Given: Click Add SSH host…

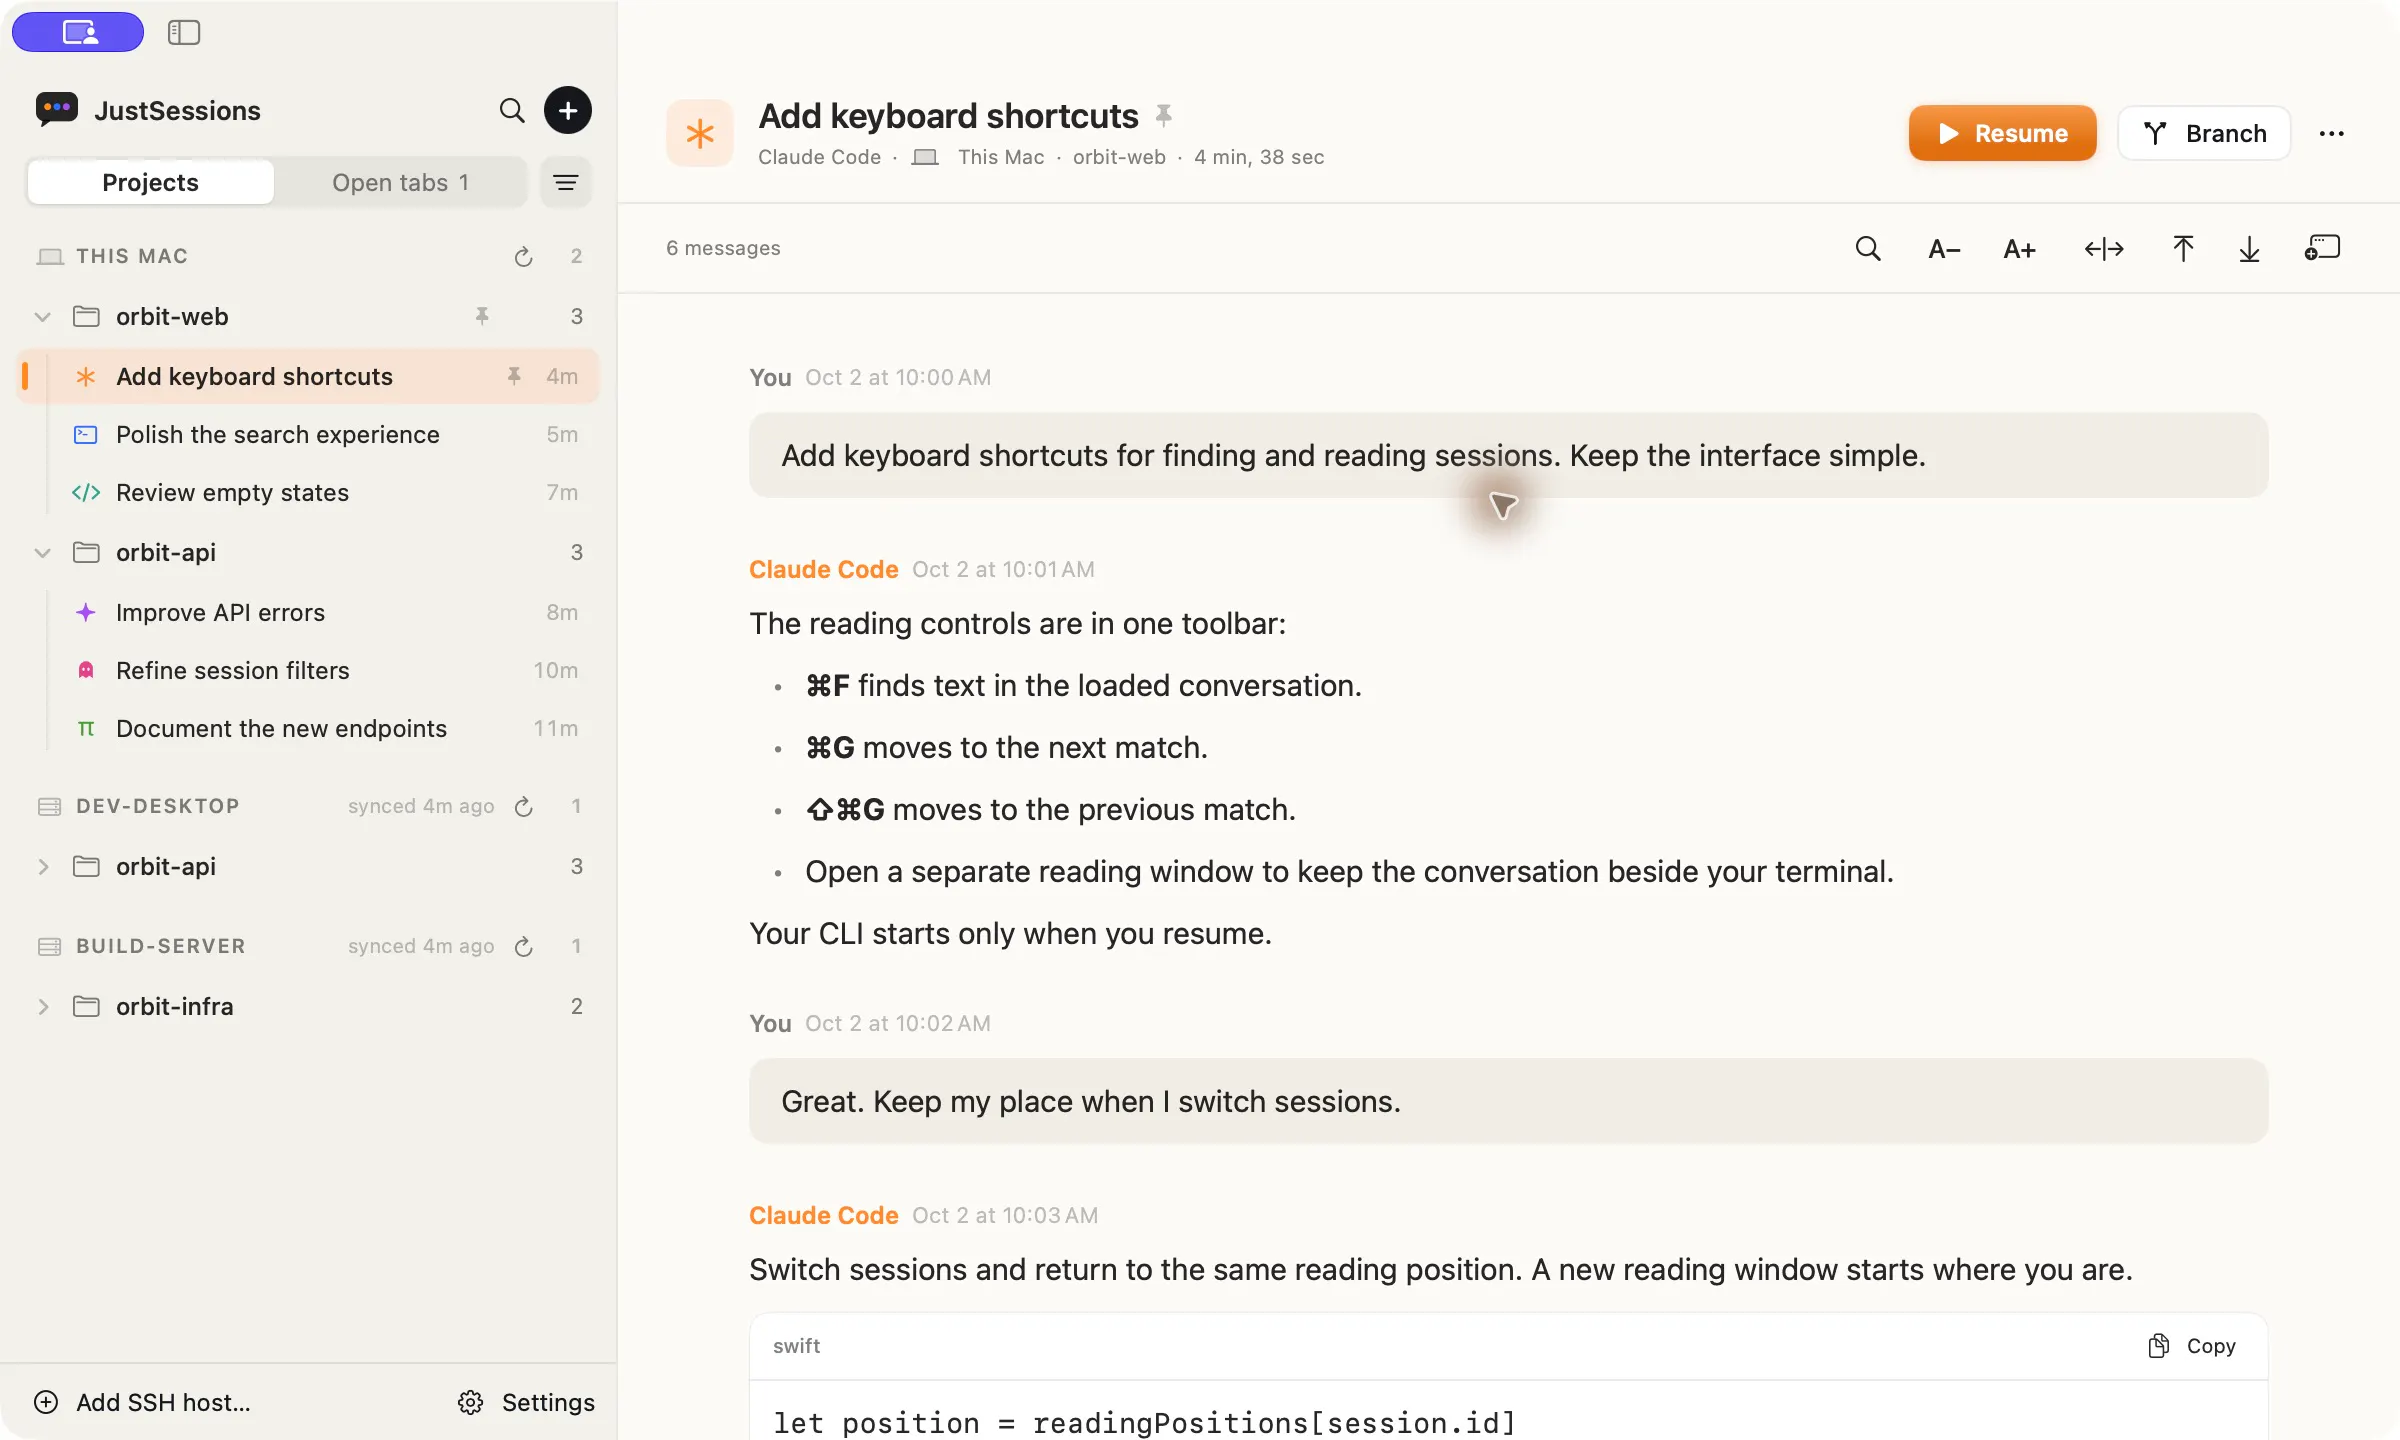Looking at the screenshot, I should tap(142, 1402).
